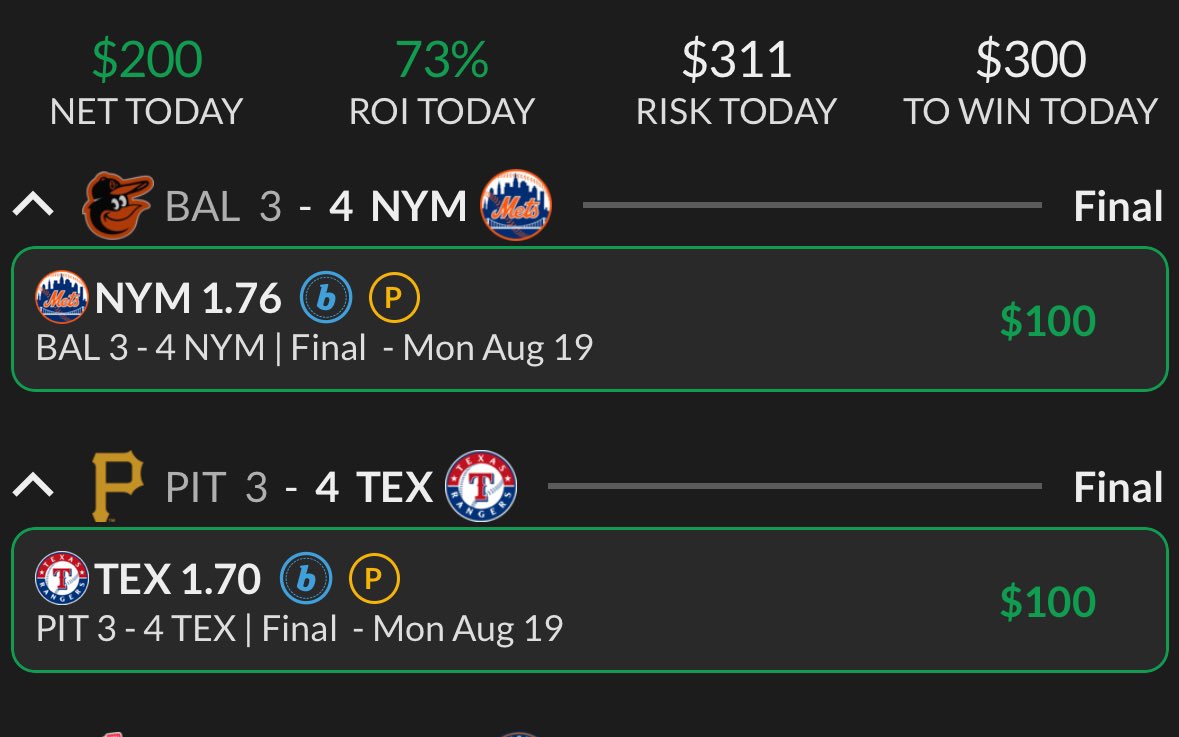Tap blue 'b' badge on TEX bet
This screenshot has height=737, width=1179.
(306, 579)
